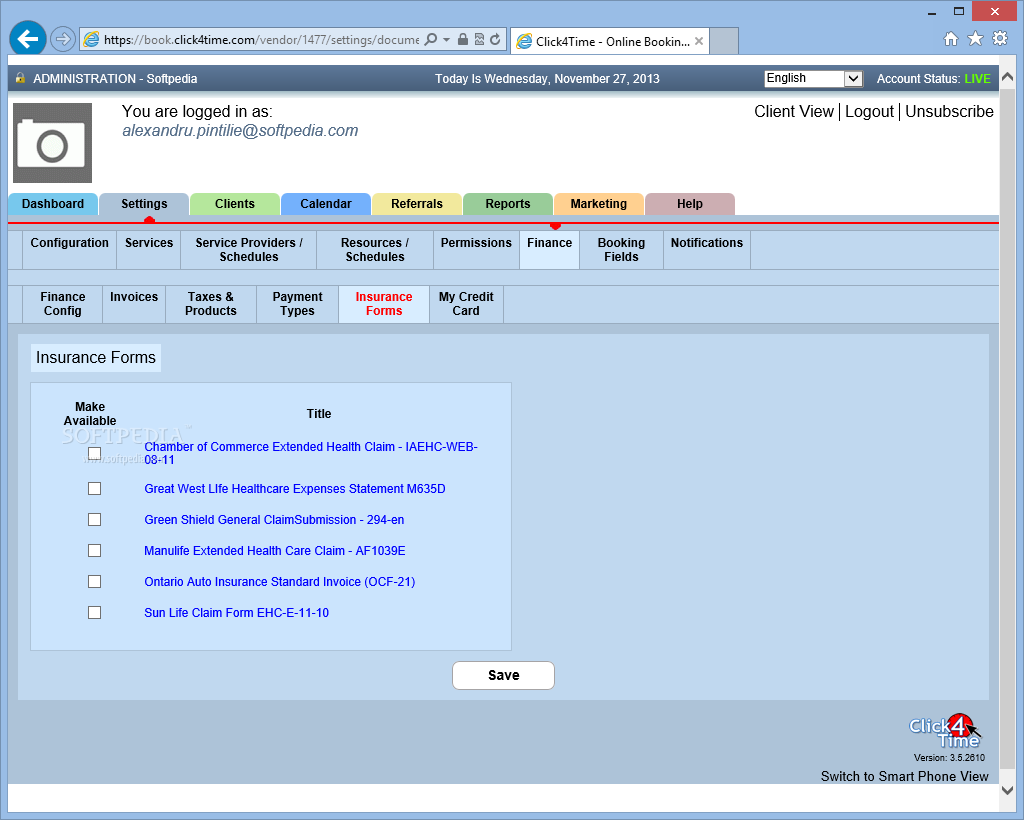Click the Click4Time logo at bottom
The image size is (1024, 820).
tap(945, 731)
